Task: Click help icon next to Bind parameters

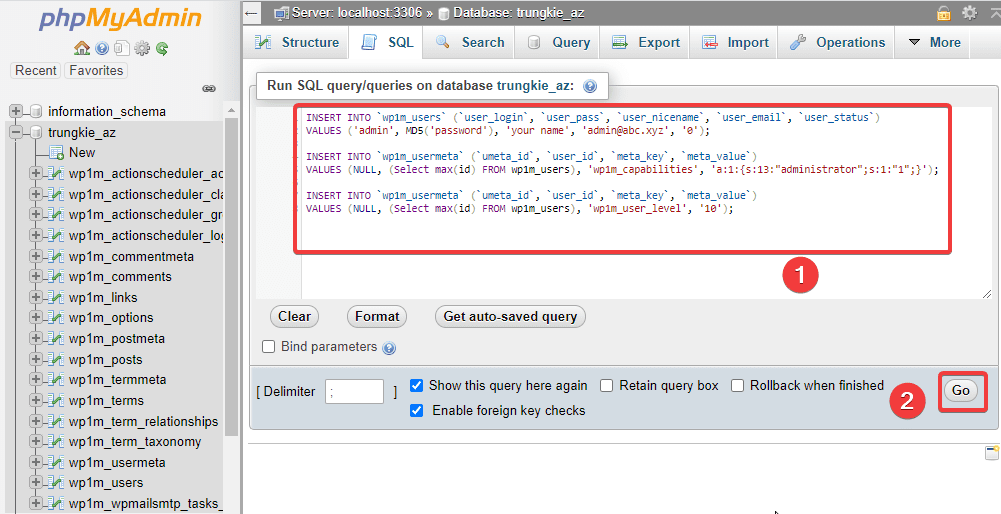Action: tap(389, 348)
